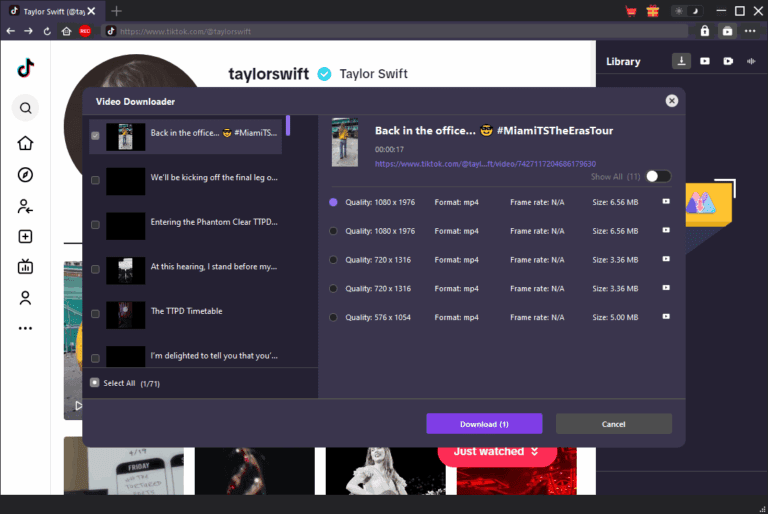The height and width of the screenshot is (514, 768).
Task: Go to TikTok Home icon
Action: (26, 143)
